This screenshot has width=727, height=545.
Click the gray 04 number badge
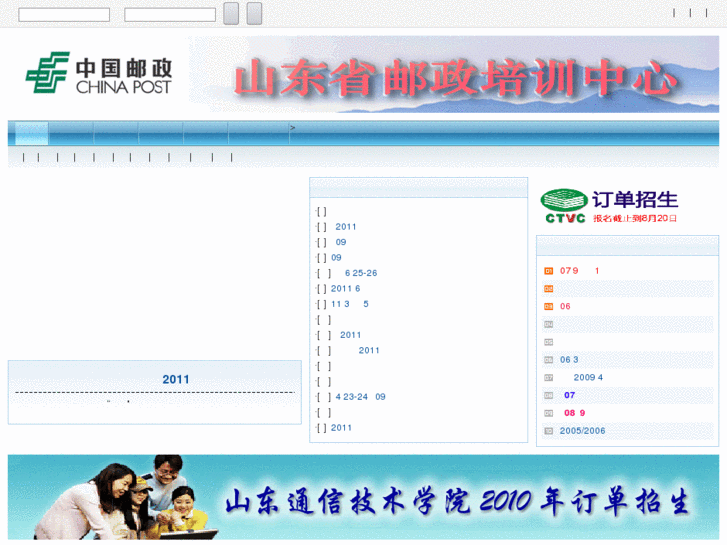coord(548,324)
